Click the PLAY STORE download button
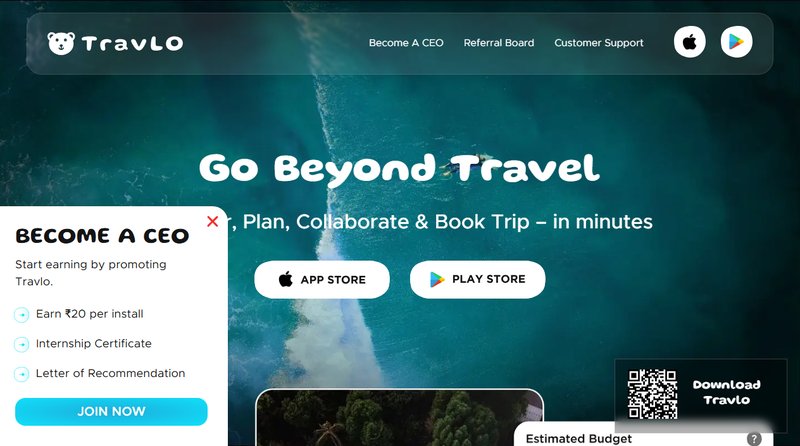Image resolution: width=800 pixels, height=446 pixels. [478, 280]
